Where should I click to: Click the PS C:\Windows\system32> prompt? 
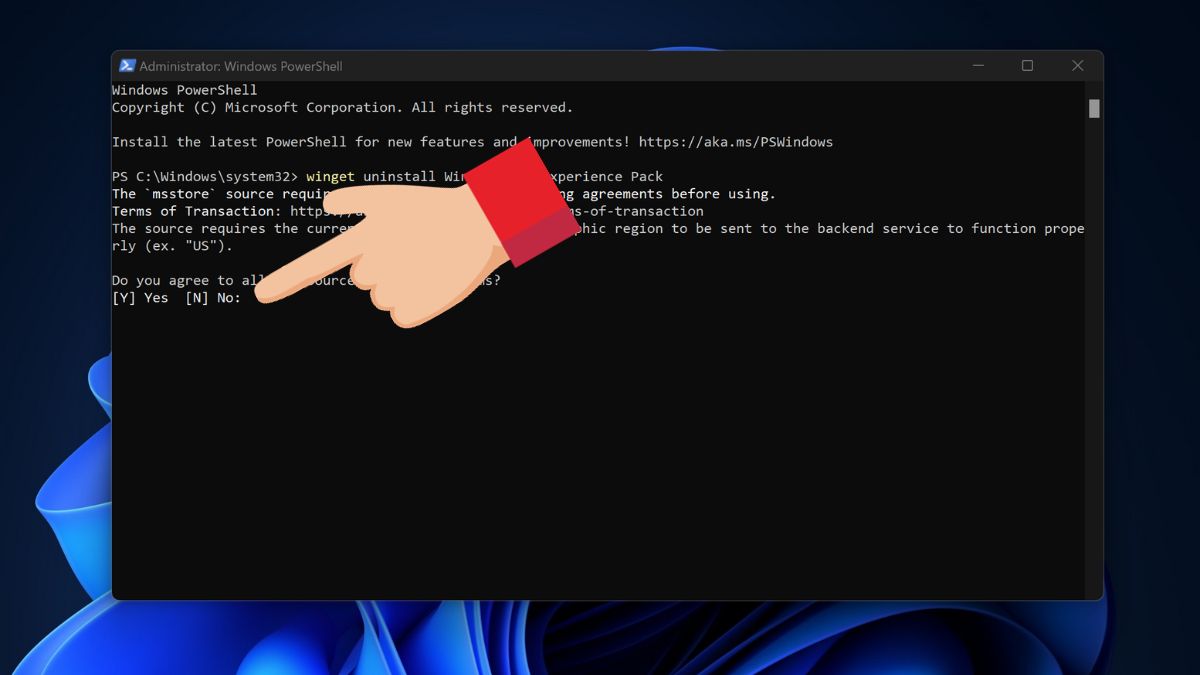click(x=204, y=177)
